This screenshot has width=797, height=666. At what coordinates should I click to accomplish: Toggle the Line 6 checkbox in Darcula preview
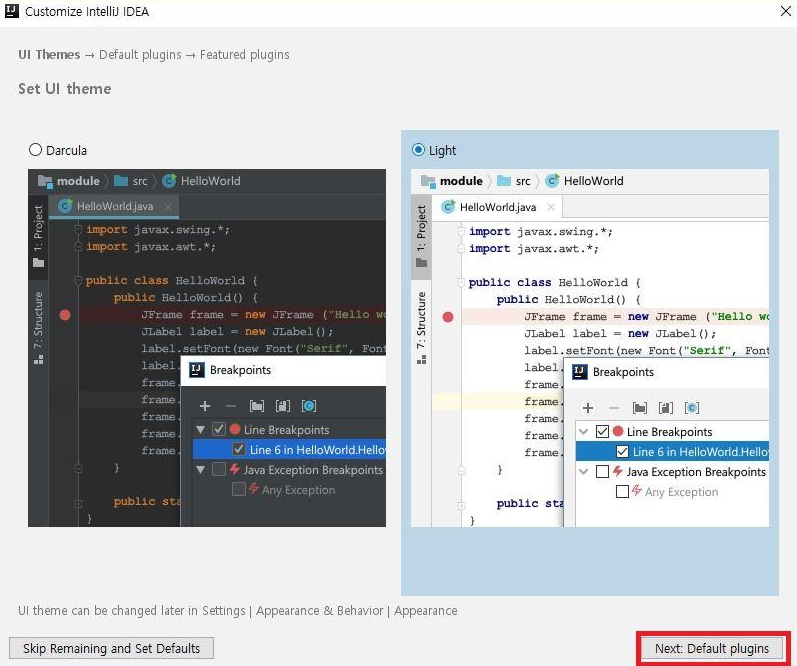pyautogui.click(x=239, y=449)
